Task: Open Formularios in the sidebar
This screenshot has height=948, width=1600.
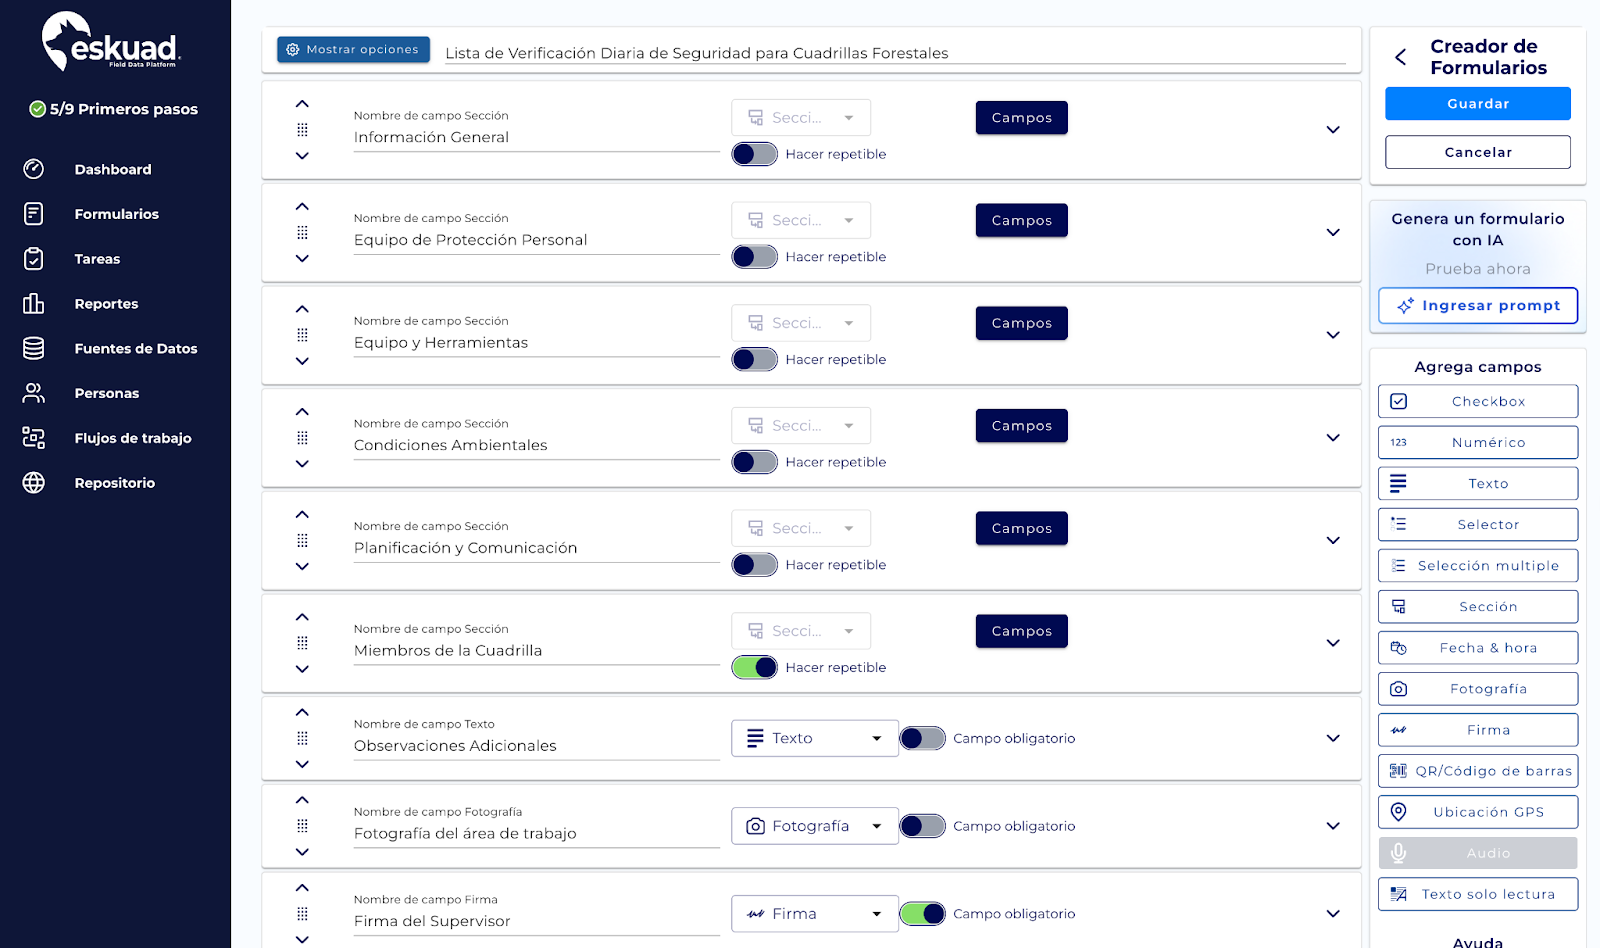Action: click(116, 214)
